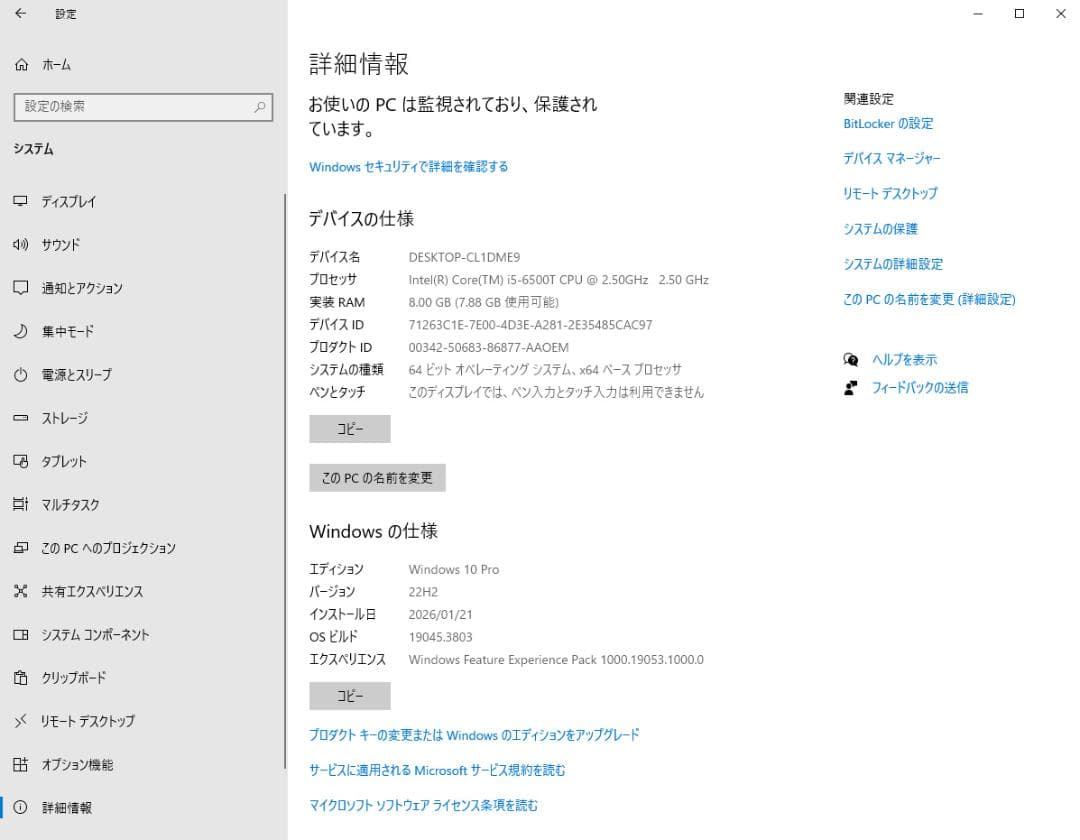Select version value 22H2
The height and width of the screenshot is (840, 1080).
point(423,592)
